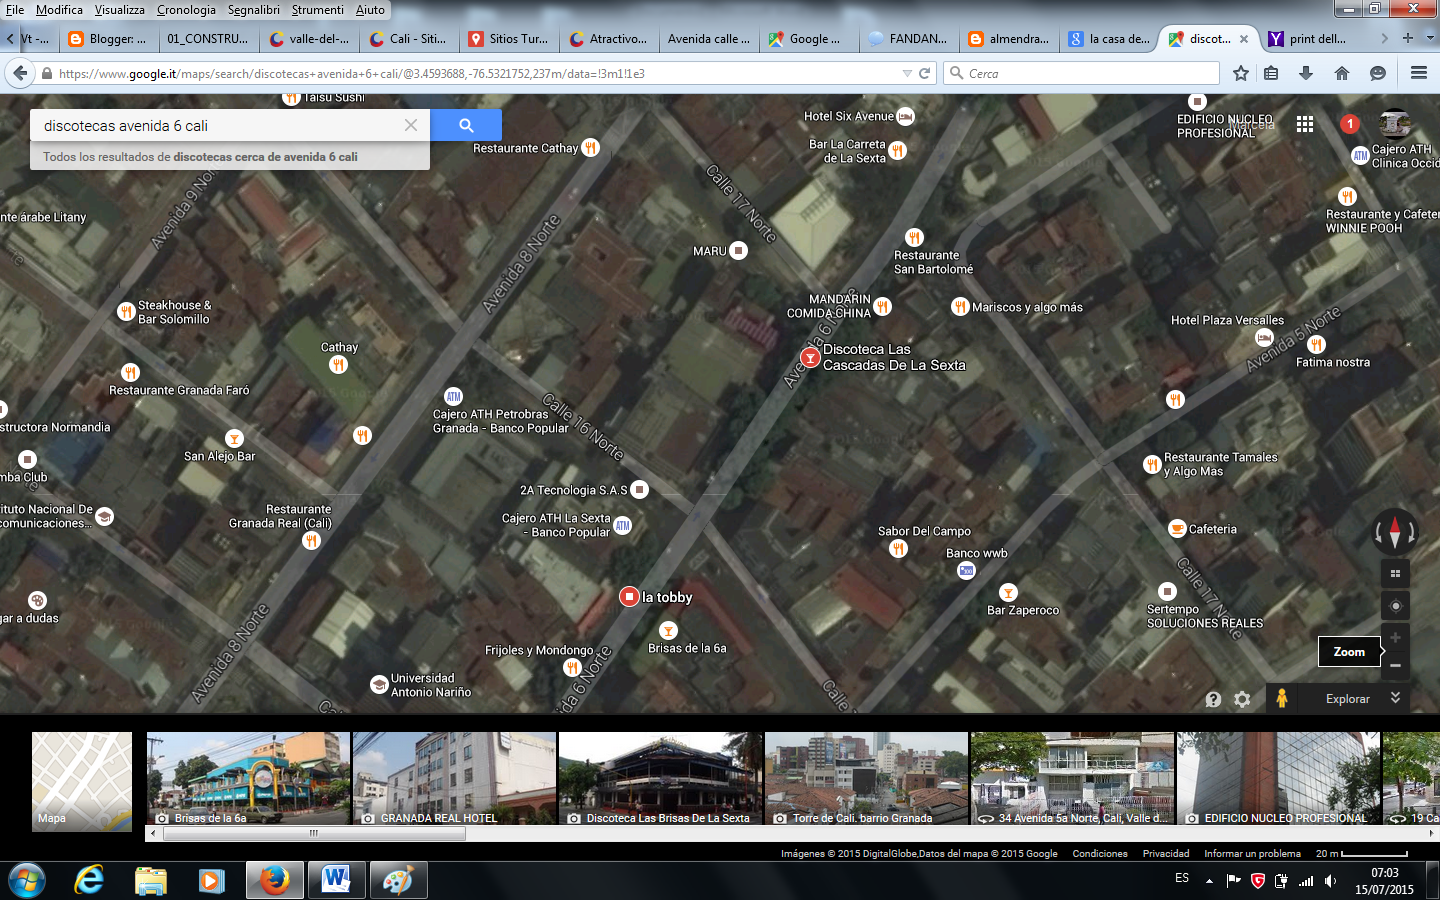
Task: Zoom in with the plus button
Action: (1395, 637)
